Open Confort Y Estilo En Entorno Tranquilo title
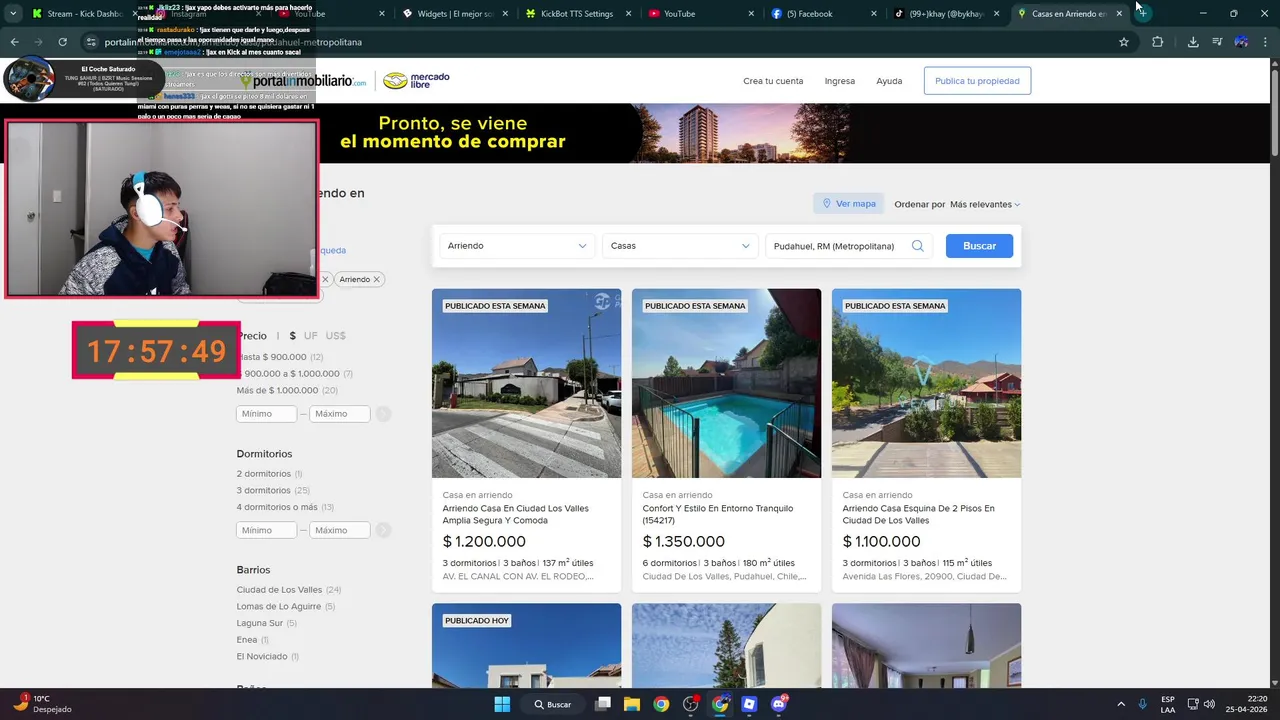The height and width of the screenshot is (720, 1280). tap(718, 514)
